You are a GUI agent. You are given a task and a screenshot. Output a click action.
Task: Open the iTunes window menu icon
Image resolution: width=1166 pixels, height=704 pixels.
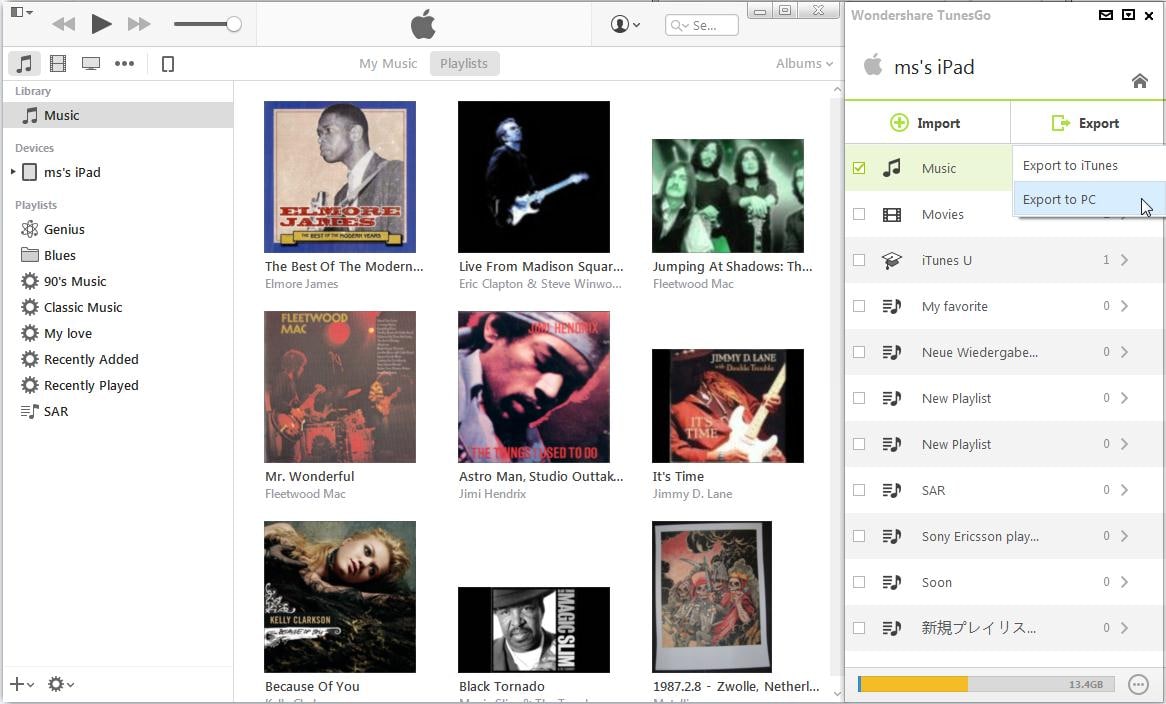pyautogui.click(x=21, y=12)
